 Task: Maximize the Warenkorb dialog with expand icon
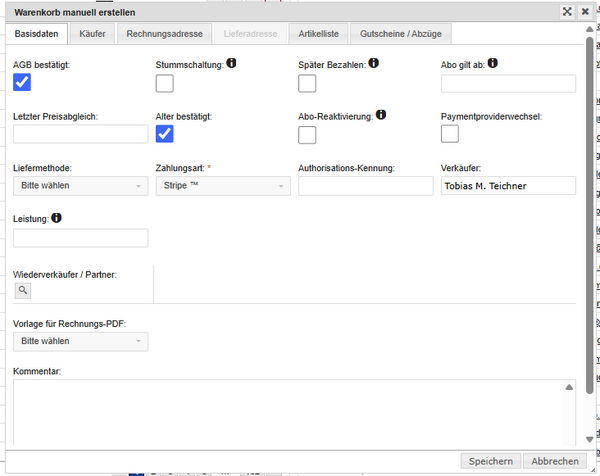[567, 12]
